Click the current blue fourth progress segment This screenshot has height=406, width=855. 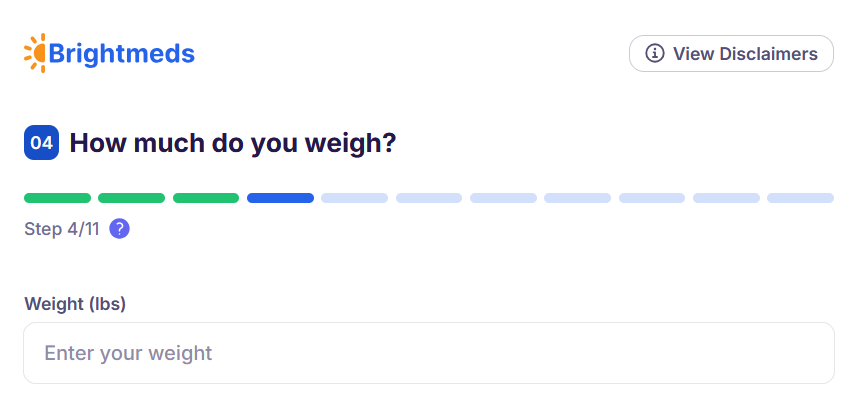(x=280, y=198)
